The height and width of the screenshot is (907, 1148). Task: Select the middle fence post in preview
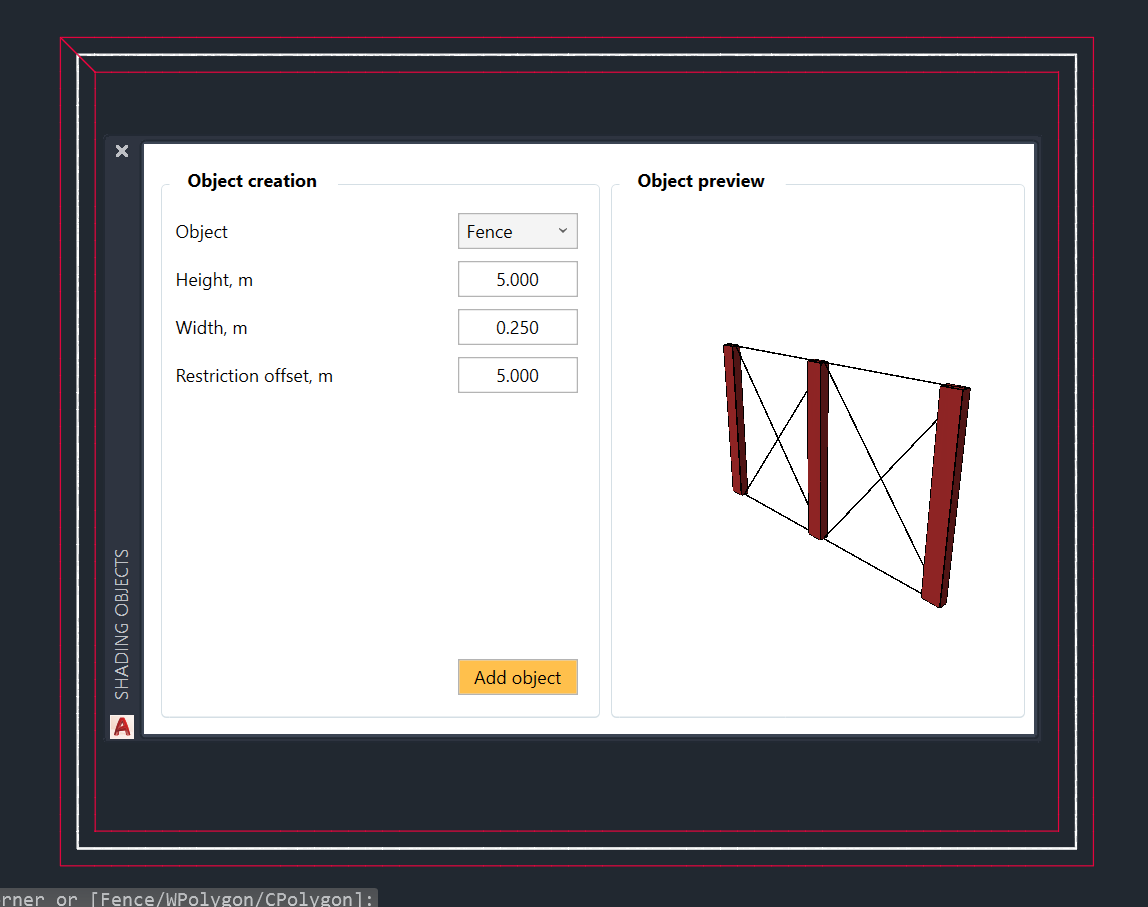coord(817,450)
